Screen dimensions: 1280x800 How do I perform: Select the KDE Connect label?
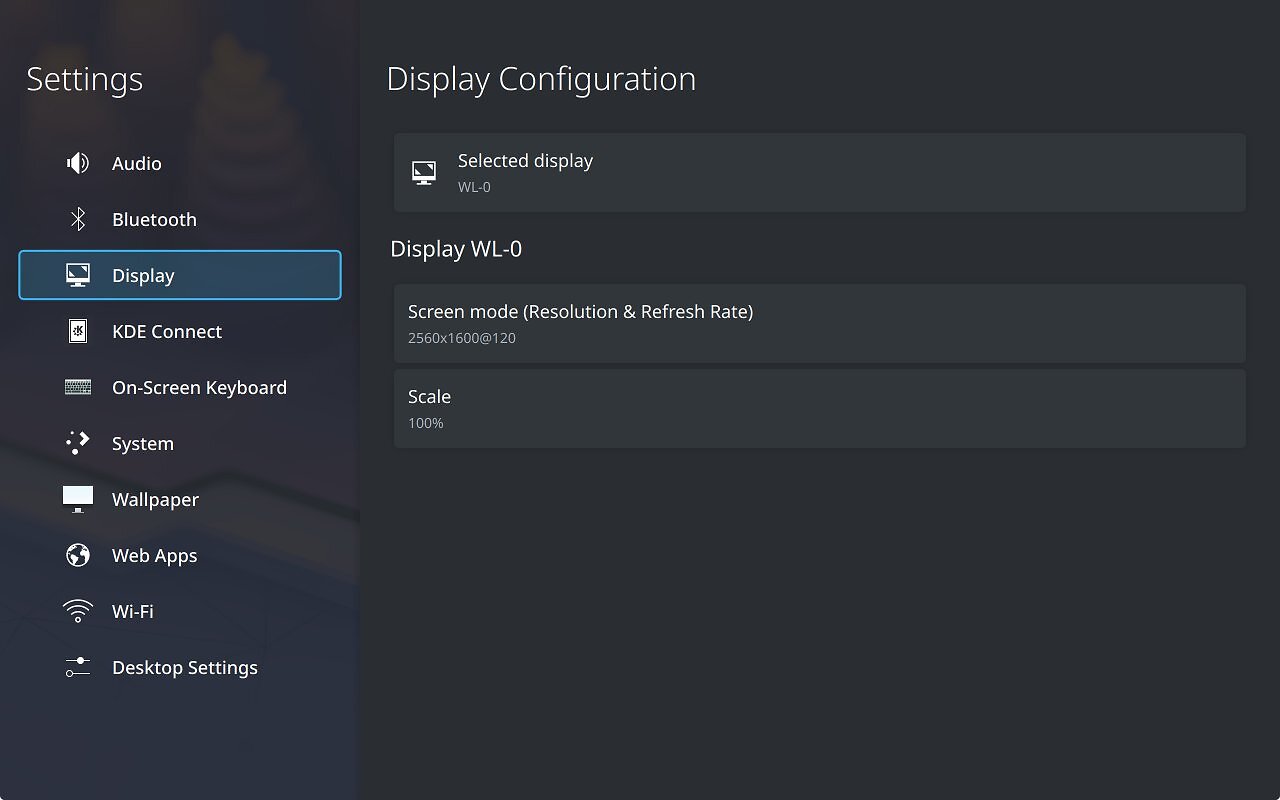pos(167,331)
